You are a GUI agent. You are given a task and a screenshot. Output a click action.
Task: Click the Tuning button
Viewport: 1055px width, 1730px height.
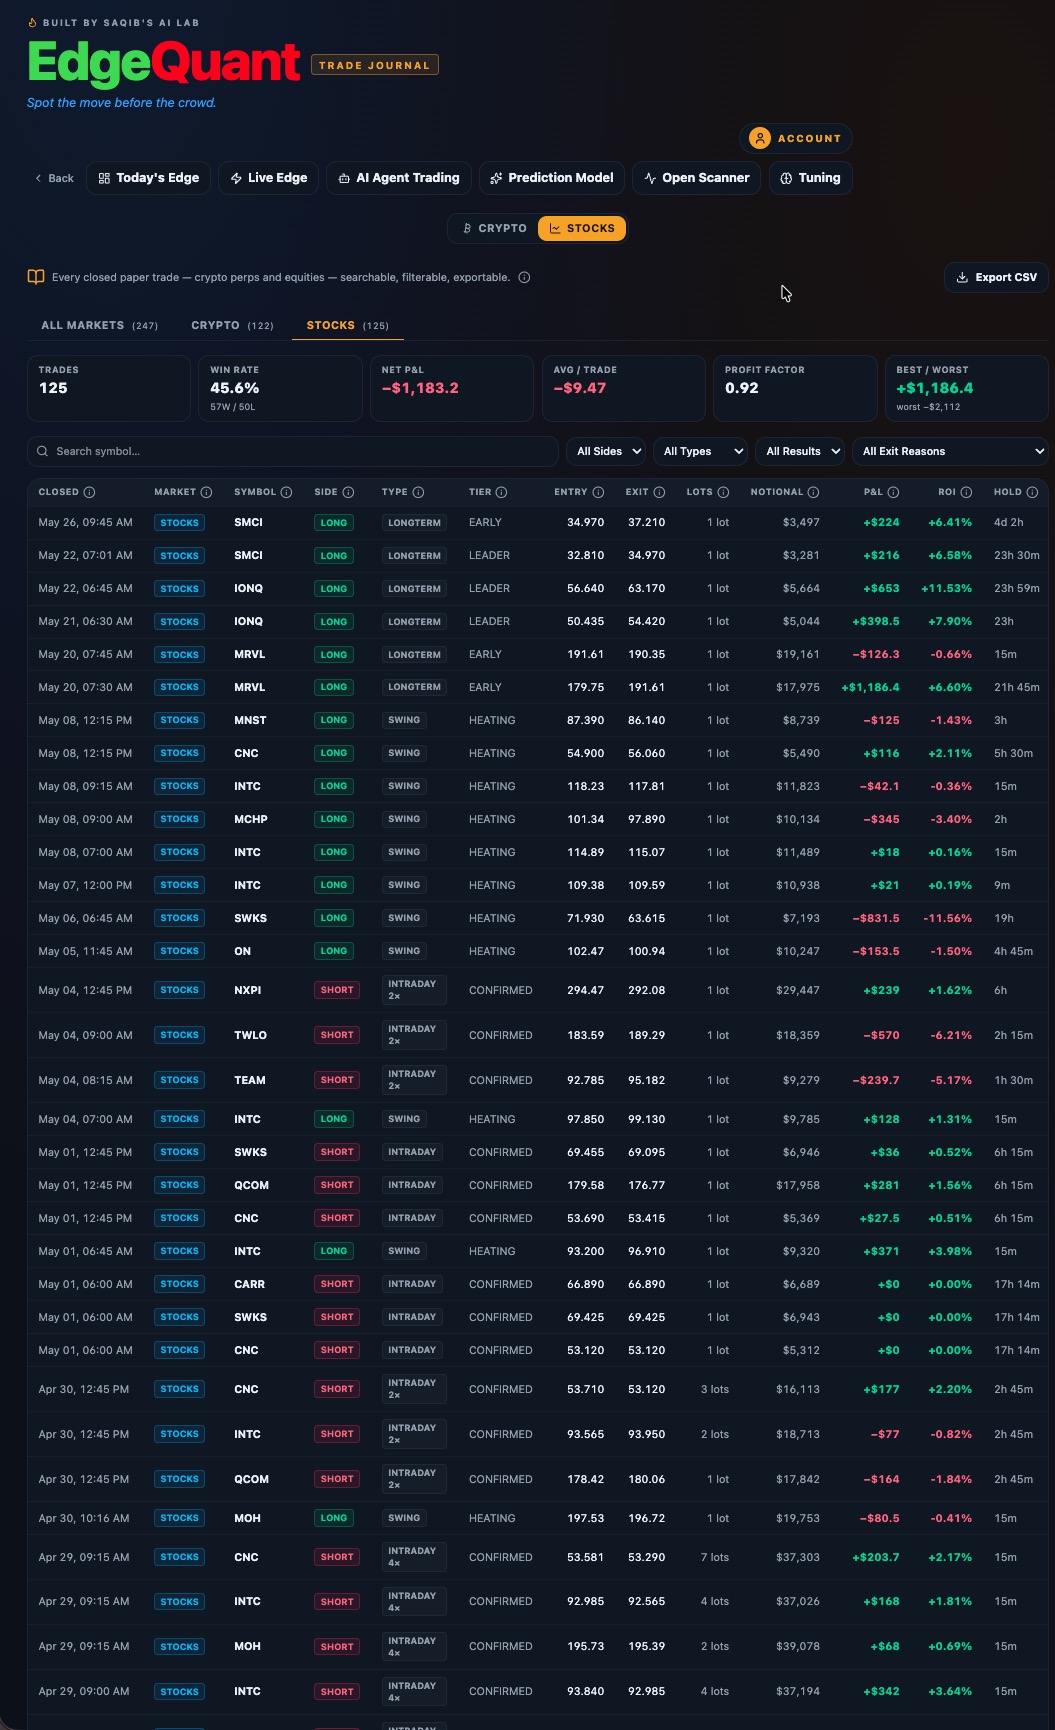(x=811, y=178)
